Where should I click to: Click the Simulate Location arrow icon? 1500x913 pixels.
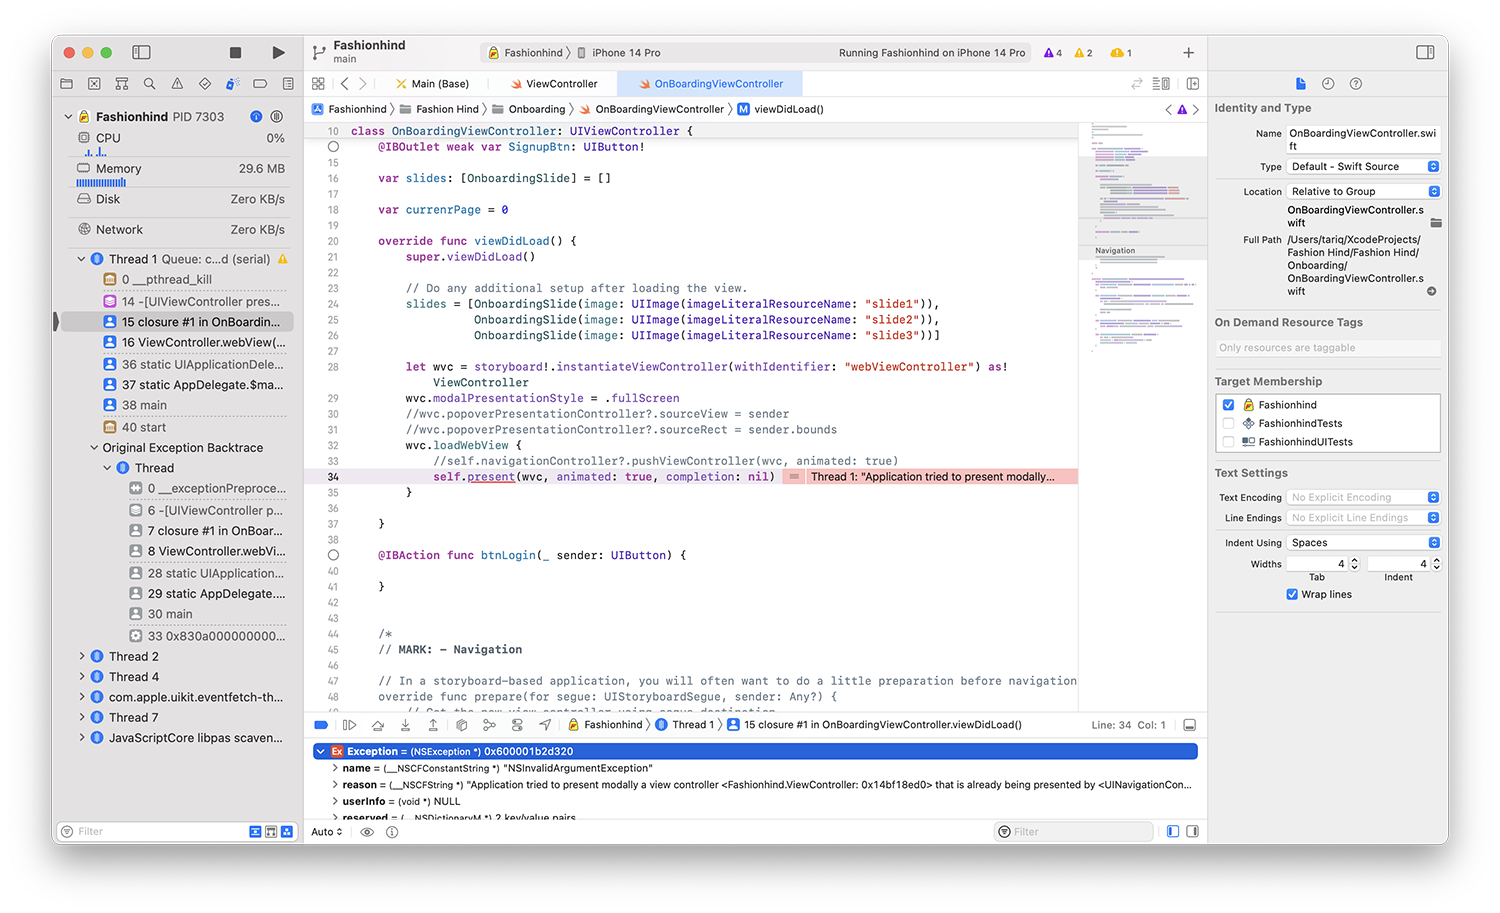[545, 725]
